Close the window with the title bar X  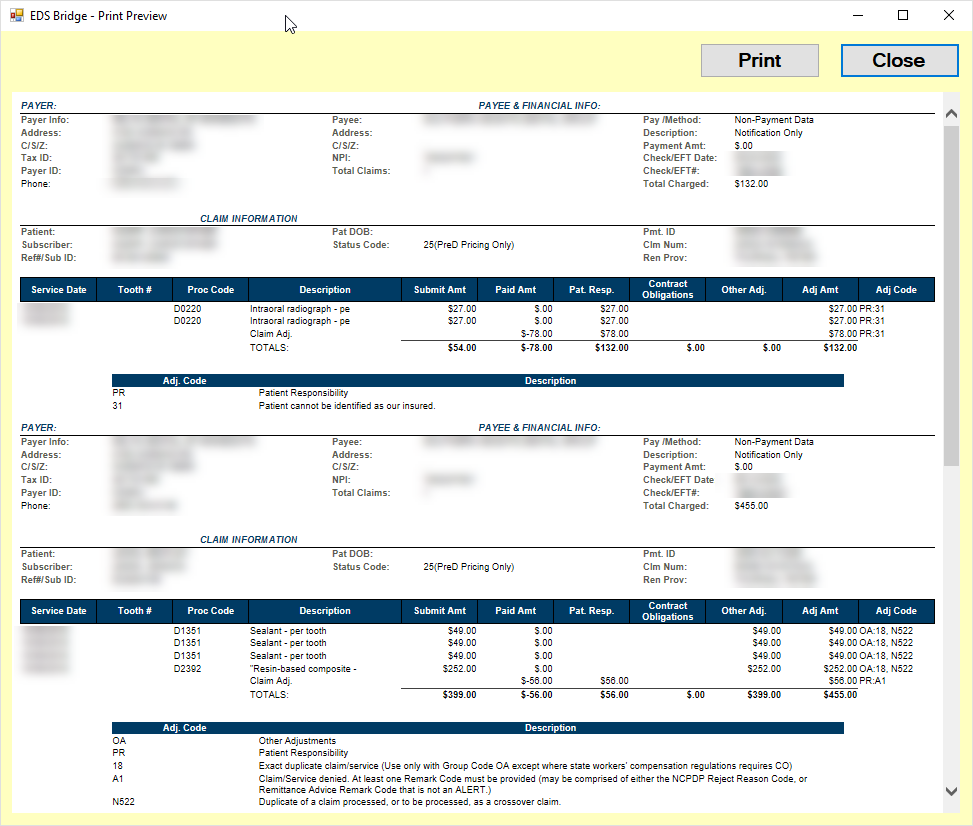949,16
